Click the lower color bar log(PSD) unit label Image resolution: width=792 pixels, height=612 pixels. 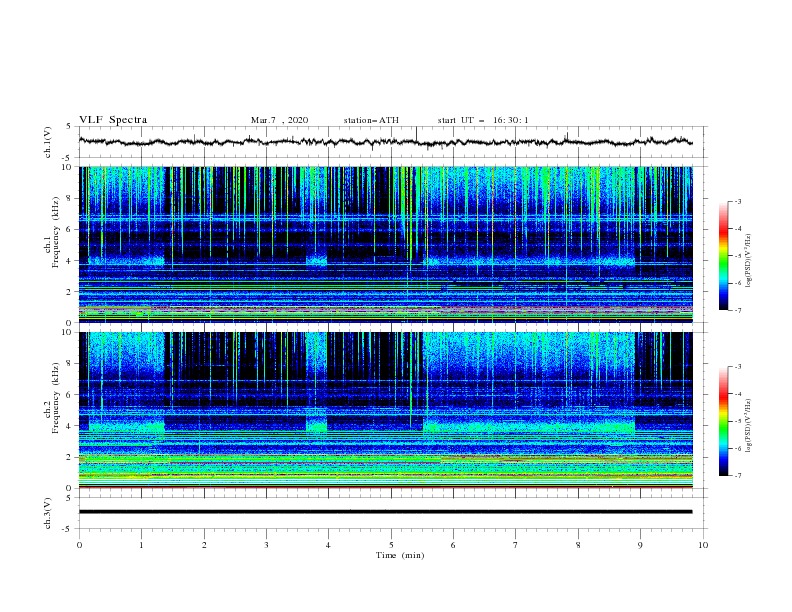point(748,426)
